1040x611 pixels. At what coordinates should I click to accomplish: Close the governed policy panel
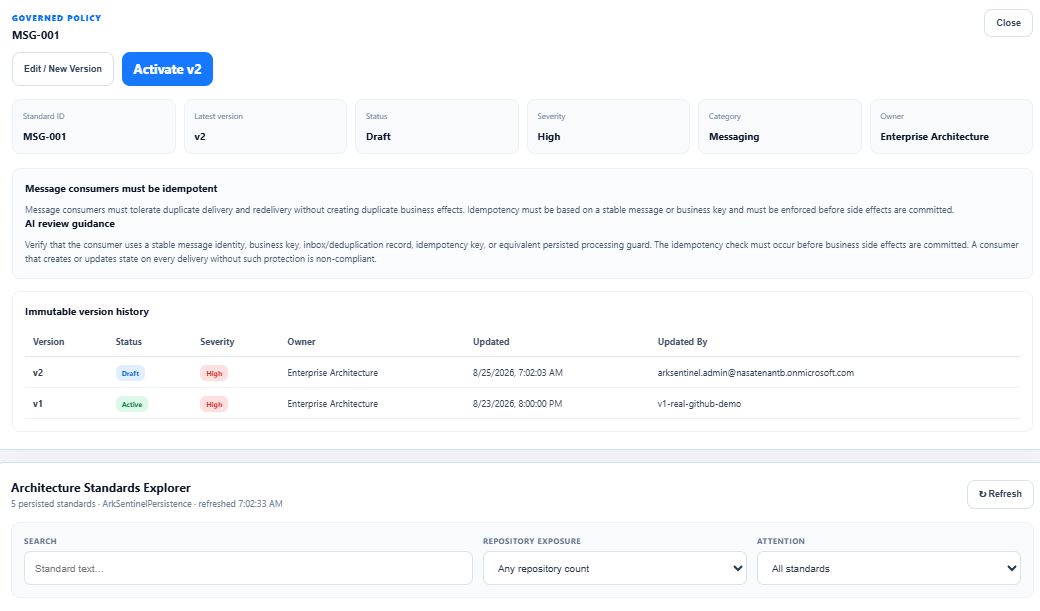pyautogui.click(x=1008, y=23)
